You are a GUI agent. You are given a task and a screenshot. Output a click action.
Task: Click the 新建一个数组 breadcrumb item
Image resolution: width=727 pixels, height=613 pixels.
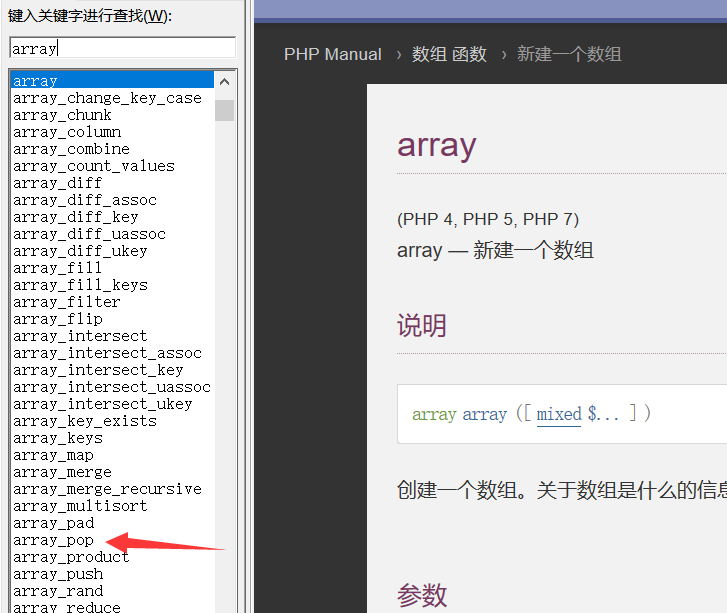(x=569, y=54)
